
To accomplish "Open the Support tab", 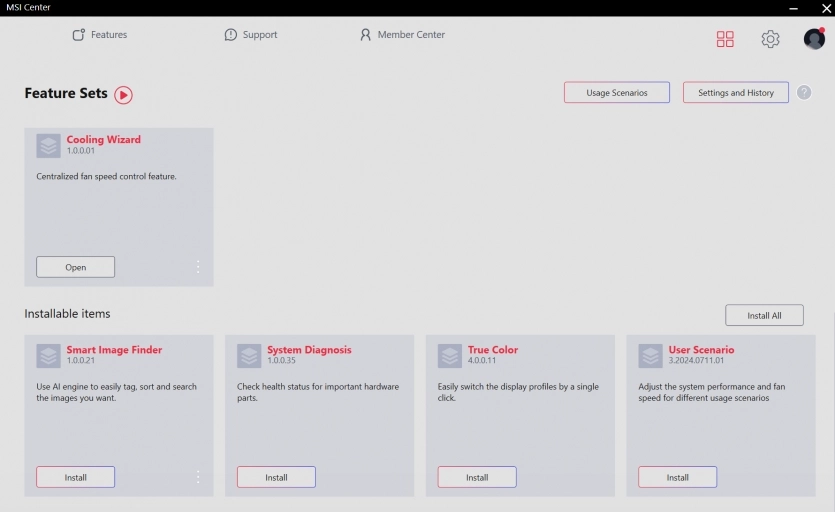I will [x=251, y=35].
